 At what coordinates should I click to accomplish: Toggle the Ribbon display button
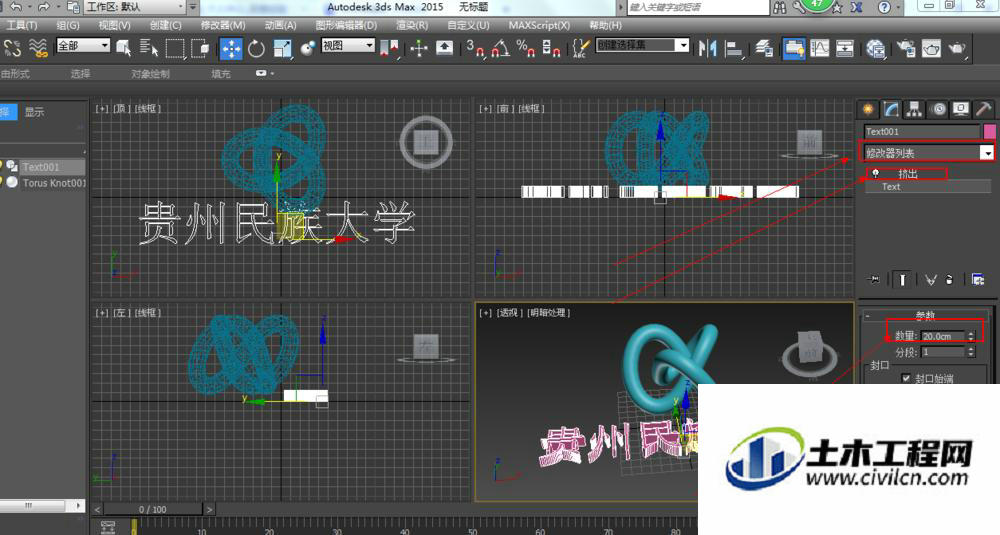coord(793,48)
